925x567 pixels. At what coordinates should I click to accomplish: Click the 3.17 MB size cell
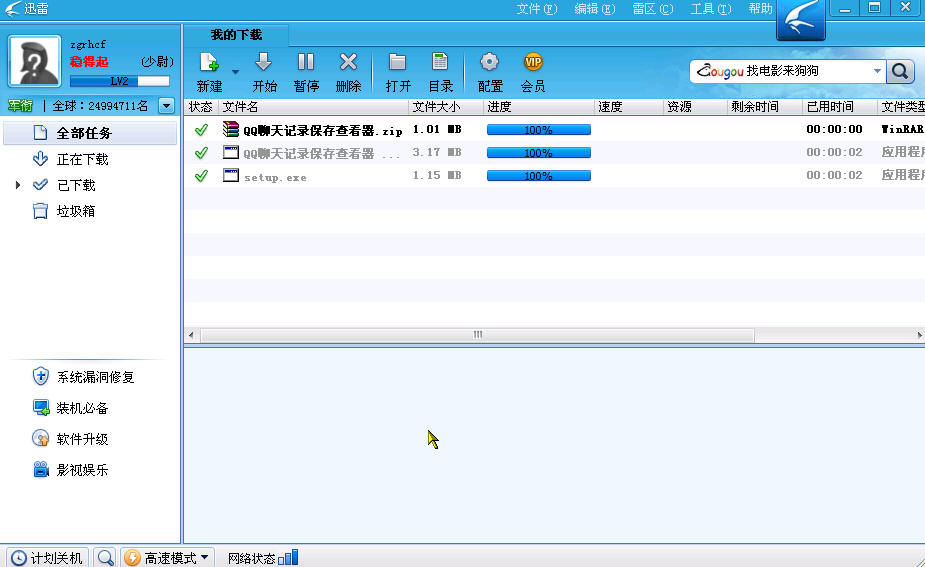click(437, 152)
